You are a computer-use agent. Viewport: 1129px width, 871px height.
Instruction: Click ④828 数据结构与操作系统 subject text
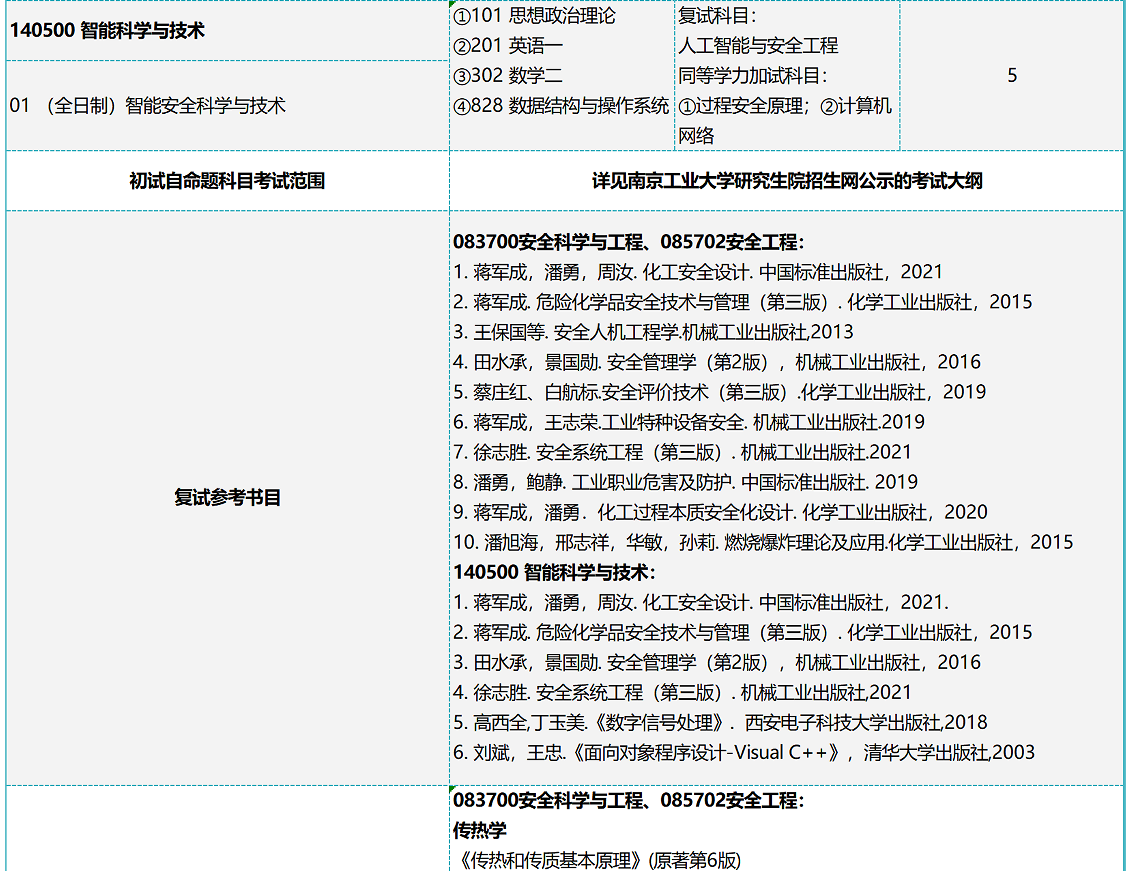pos(561,106)
